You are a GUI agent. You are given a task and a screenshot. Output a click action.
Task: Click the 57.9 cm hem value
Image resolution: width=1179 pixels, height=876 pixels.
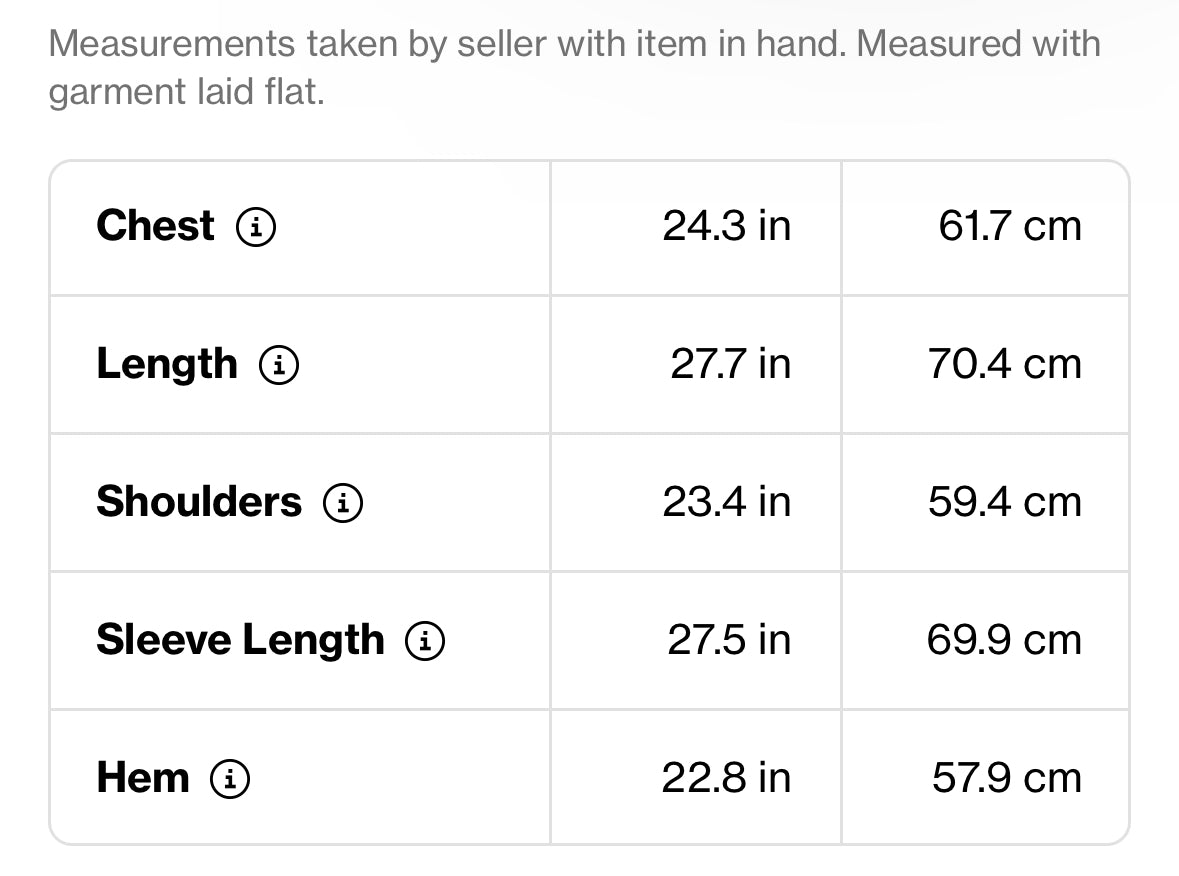[x=1006, y=778]
